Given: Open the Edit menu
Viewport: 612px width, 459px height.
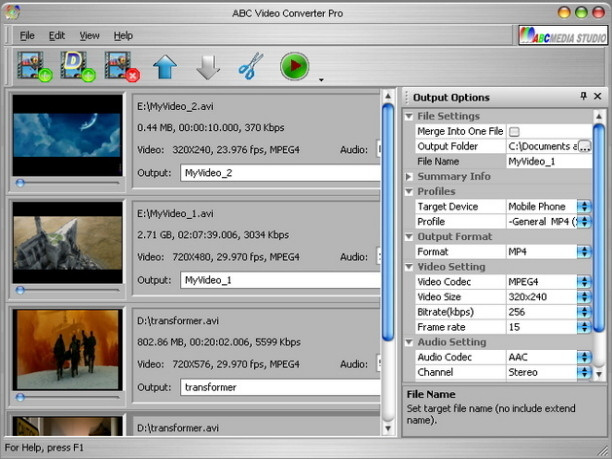Looking at the screenshot, I should [x=57, y=36].
